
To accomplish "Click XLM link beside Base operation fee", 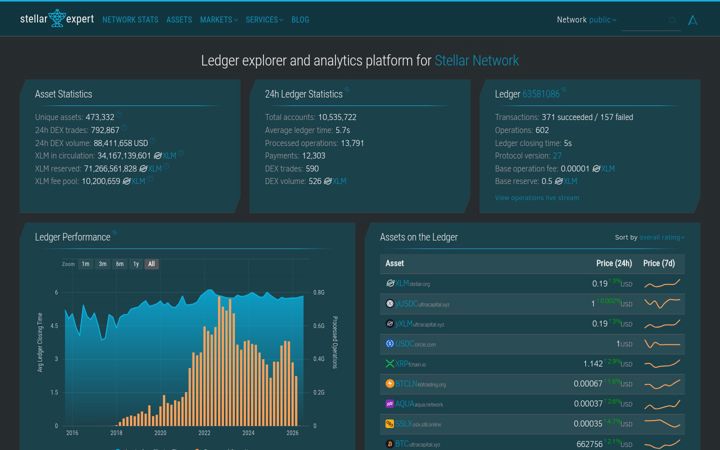I will point(608,169).
